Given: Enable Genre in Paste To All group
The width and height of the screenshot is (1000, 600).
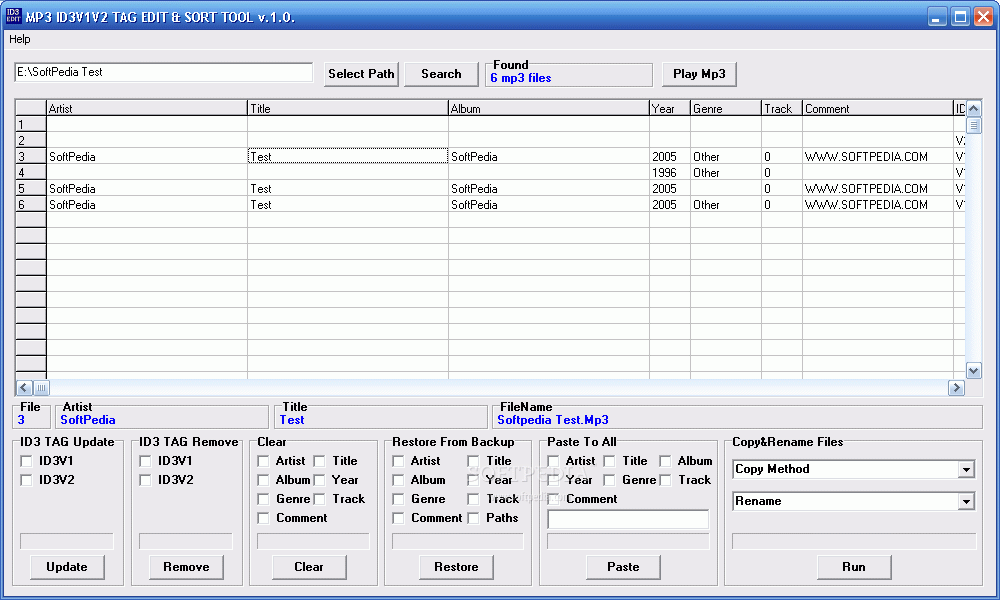Looking at the screenshot, I should pyautogui.click(x=609, y=480).
